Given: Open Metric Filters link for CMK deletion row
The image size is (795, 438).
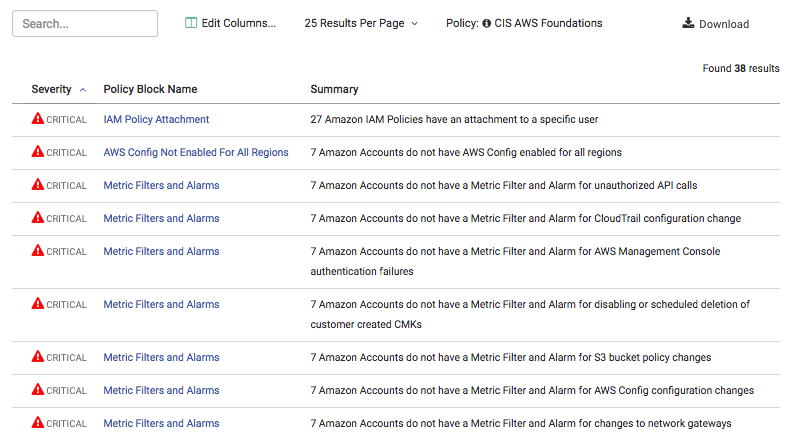Looking at the screenshot, I should tap(161, 304).
